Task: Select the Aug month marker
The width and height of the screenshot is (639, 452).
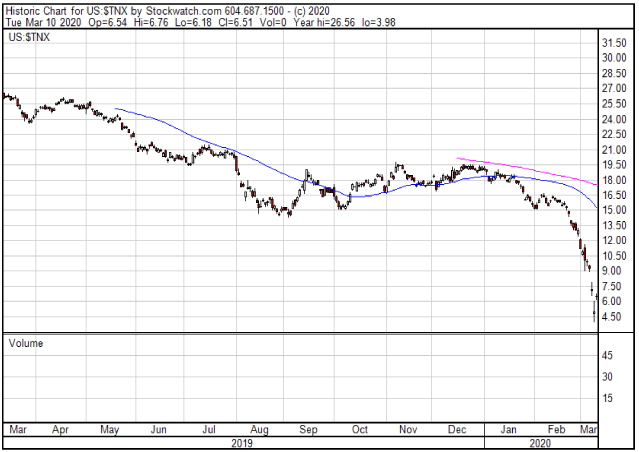Action: 259,429
